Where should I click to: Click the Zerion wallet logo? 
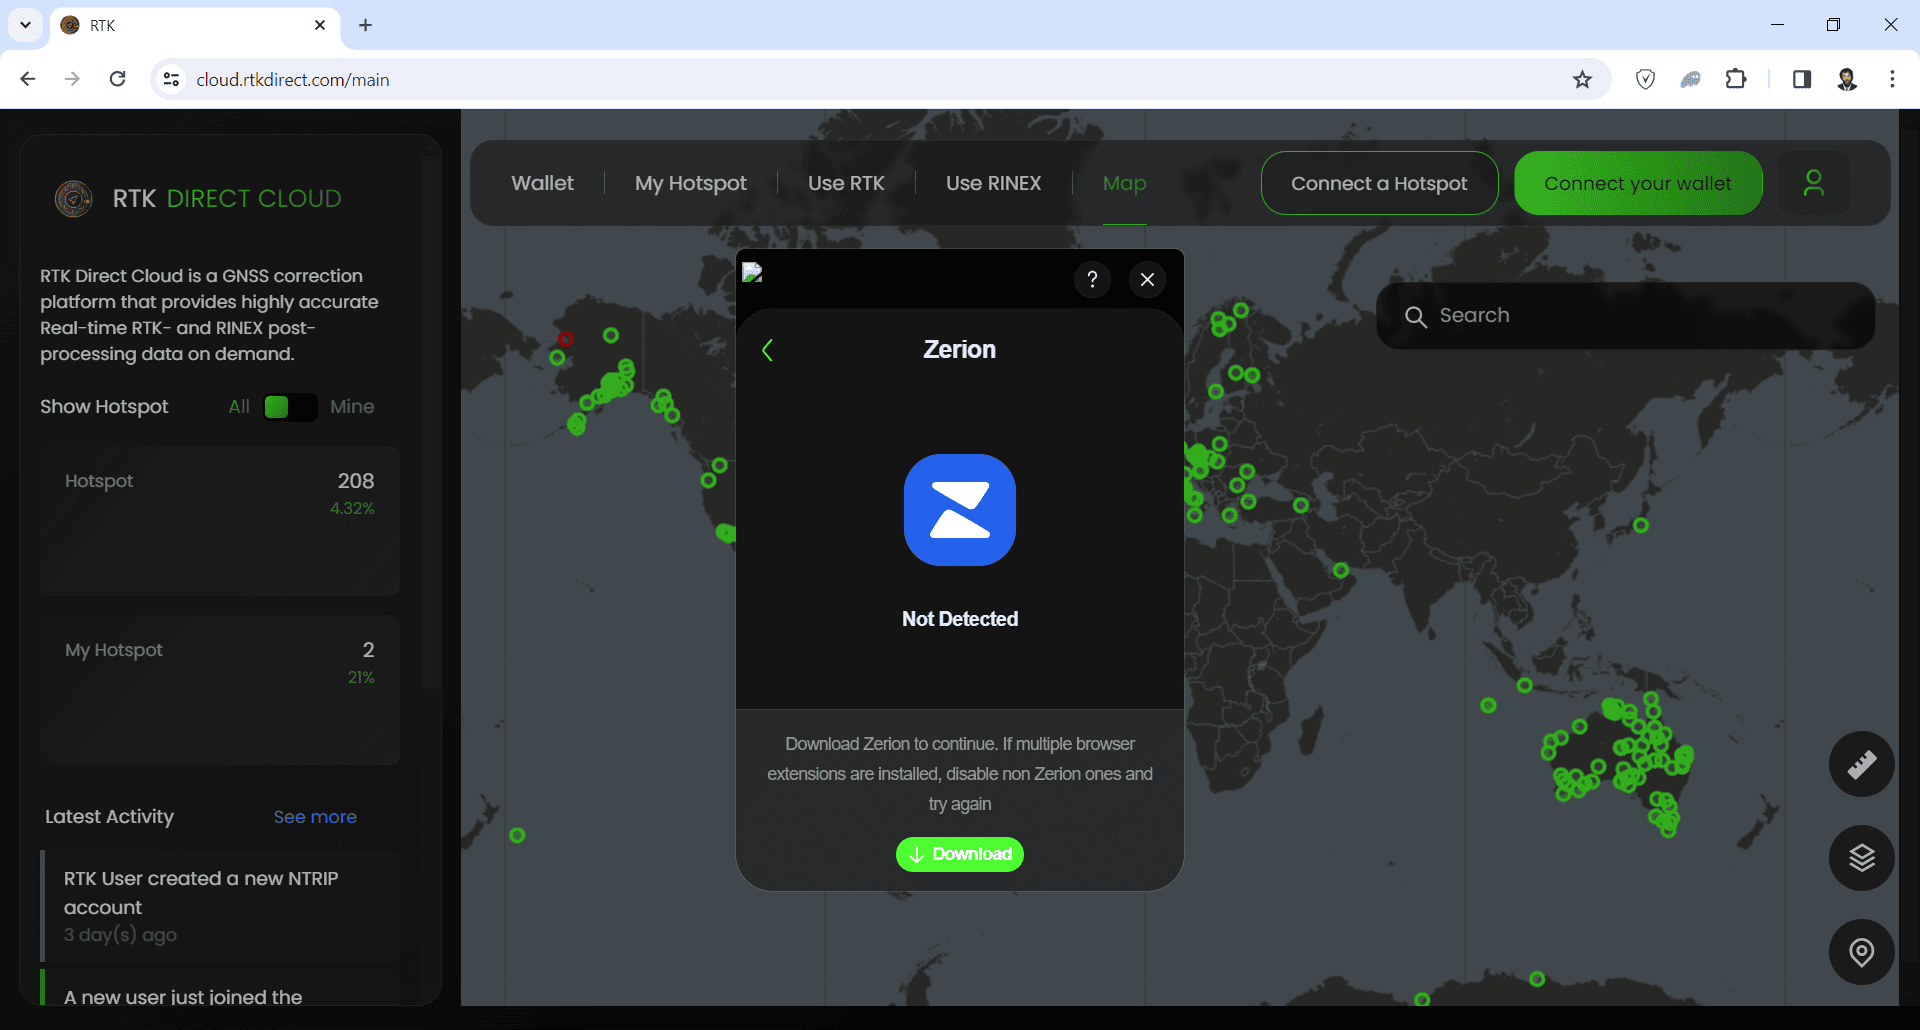pos(960,510)
